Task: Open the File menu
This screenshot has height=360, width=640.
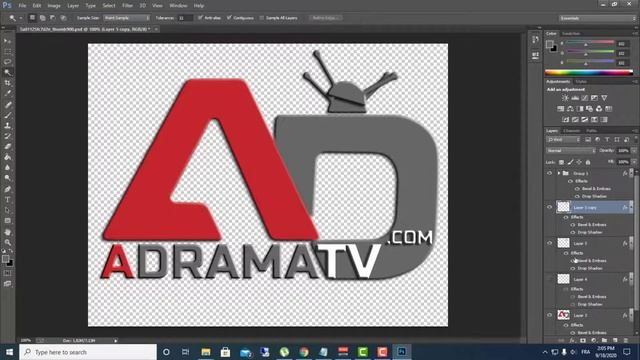Action: pyautogui.click(x=22, y=6)
